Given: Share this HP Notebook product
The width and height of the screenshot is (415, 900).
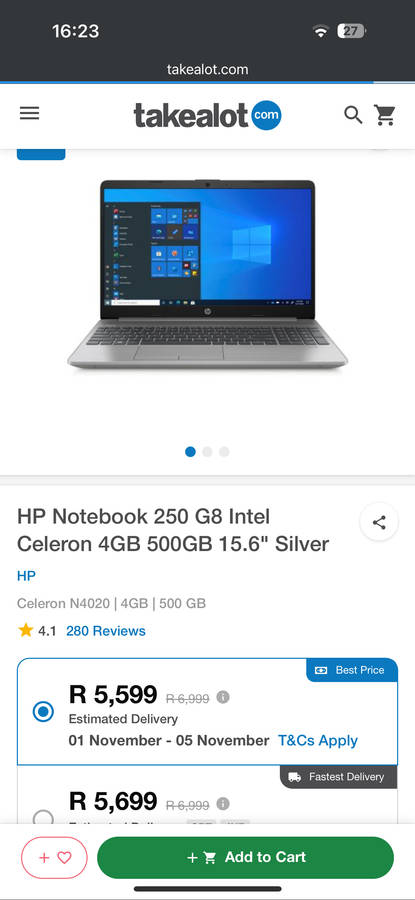Looking at the screenshot, I should pyautogui.click(x=379, y=522).
